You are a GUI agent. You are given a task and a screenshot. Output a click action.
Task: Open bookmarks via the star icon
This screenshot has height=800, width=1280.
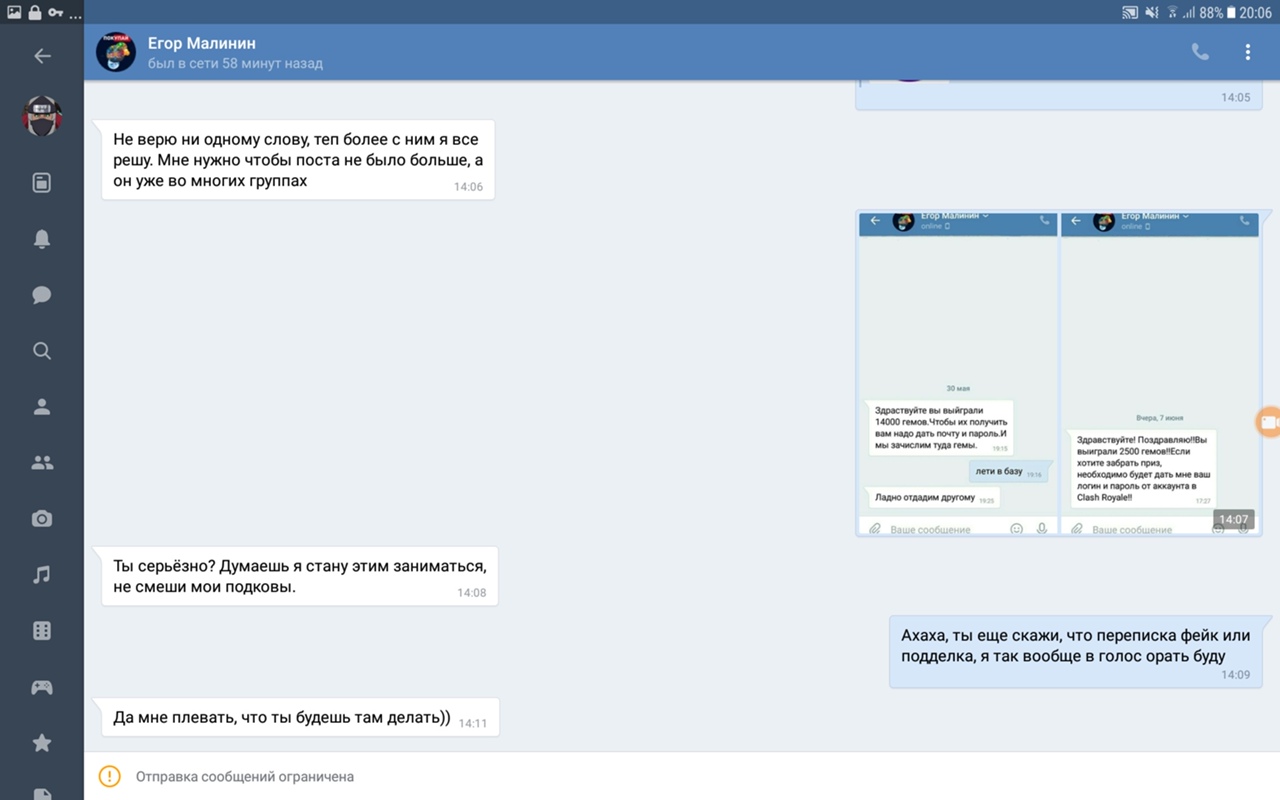pos(42,743)
